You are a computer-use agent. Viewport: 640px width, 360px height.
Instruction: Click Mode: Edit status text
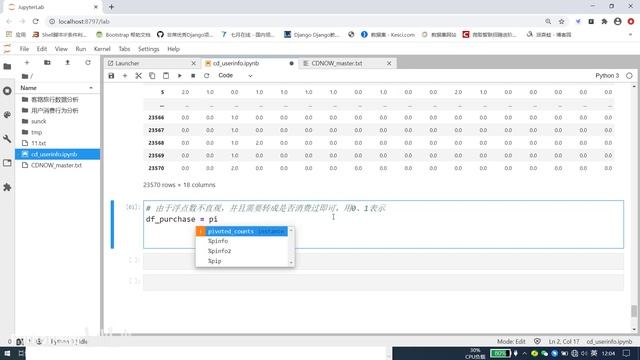click(x=511, y=341)
